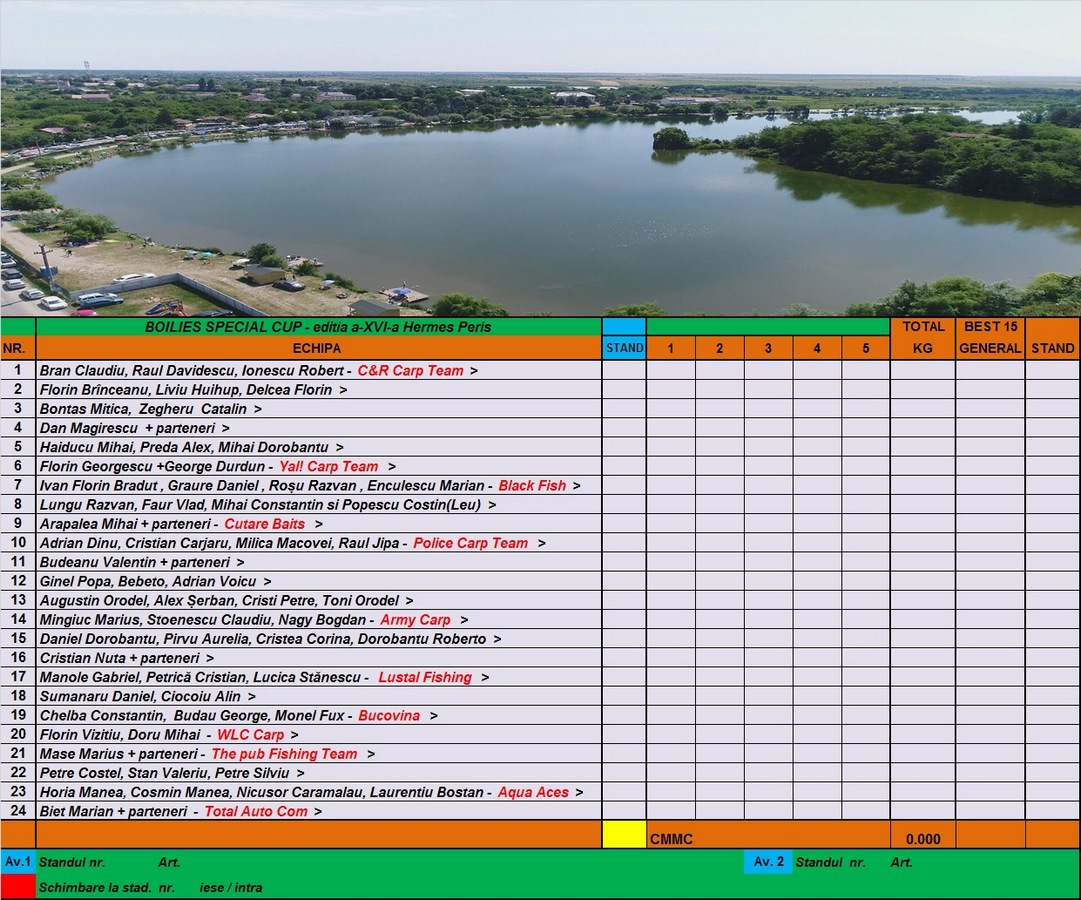
Task: Click the blue Av.1 cell
Action: coord(18,861)
